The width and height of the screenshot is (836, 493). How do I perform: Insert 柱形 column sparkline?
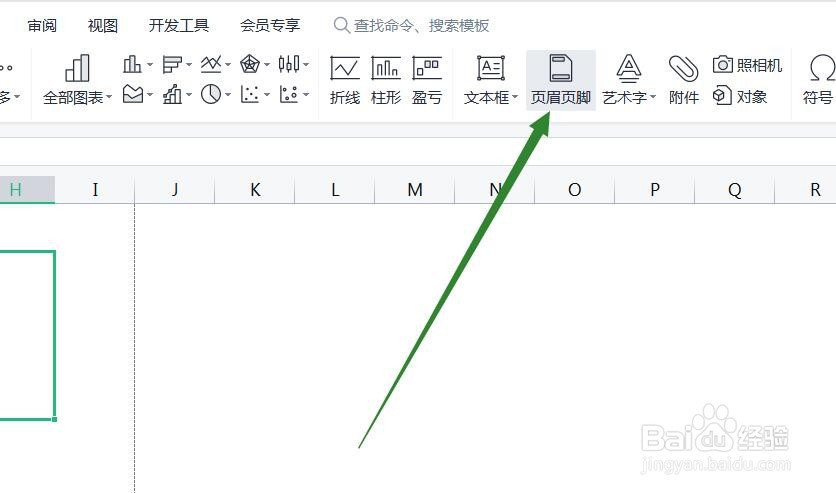pyautogui.click(x=385, y=80)
